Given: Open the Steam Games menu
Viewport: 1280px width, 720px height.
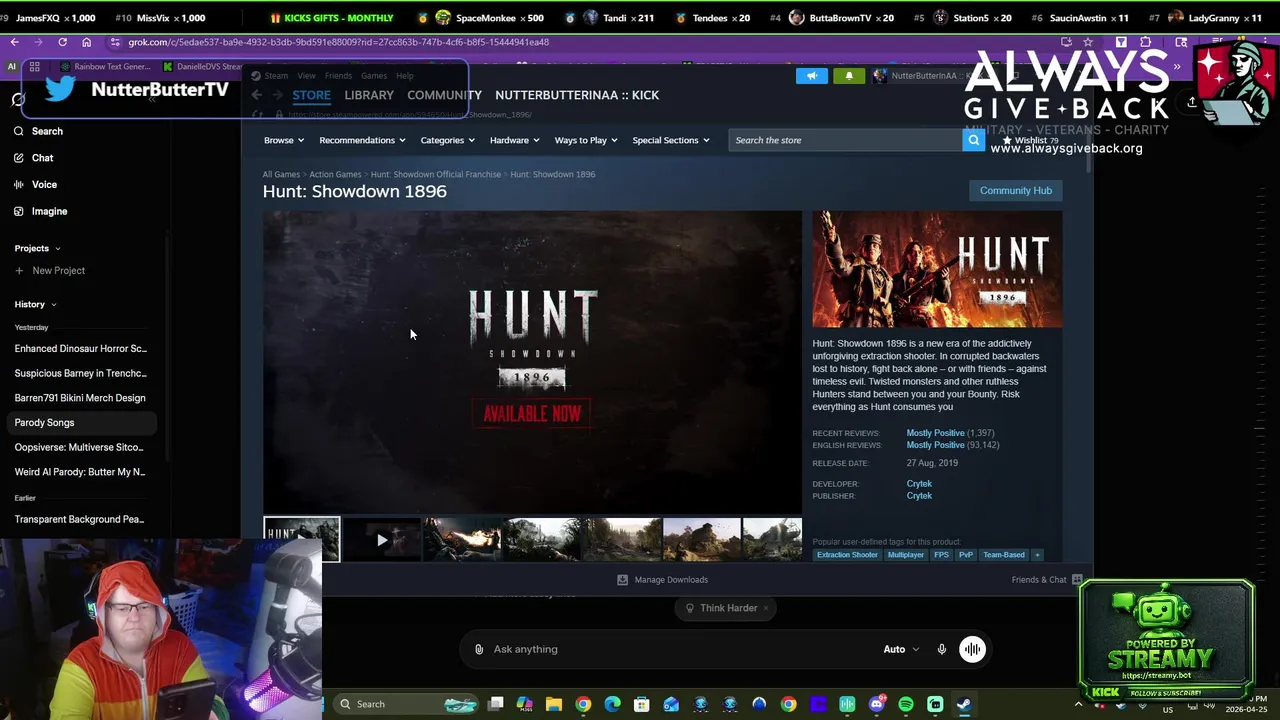Looking at the screenshot, I should [x=374, y=76].
